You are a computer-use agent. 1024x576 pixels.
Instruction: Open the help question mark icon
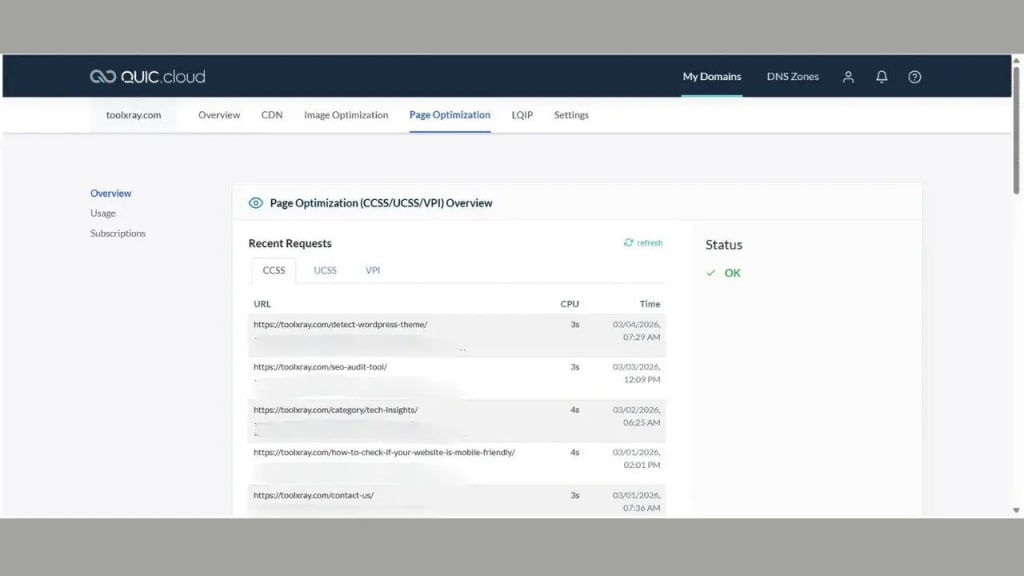point(914,76)
